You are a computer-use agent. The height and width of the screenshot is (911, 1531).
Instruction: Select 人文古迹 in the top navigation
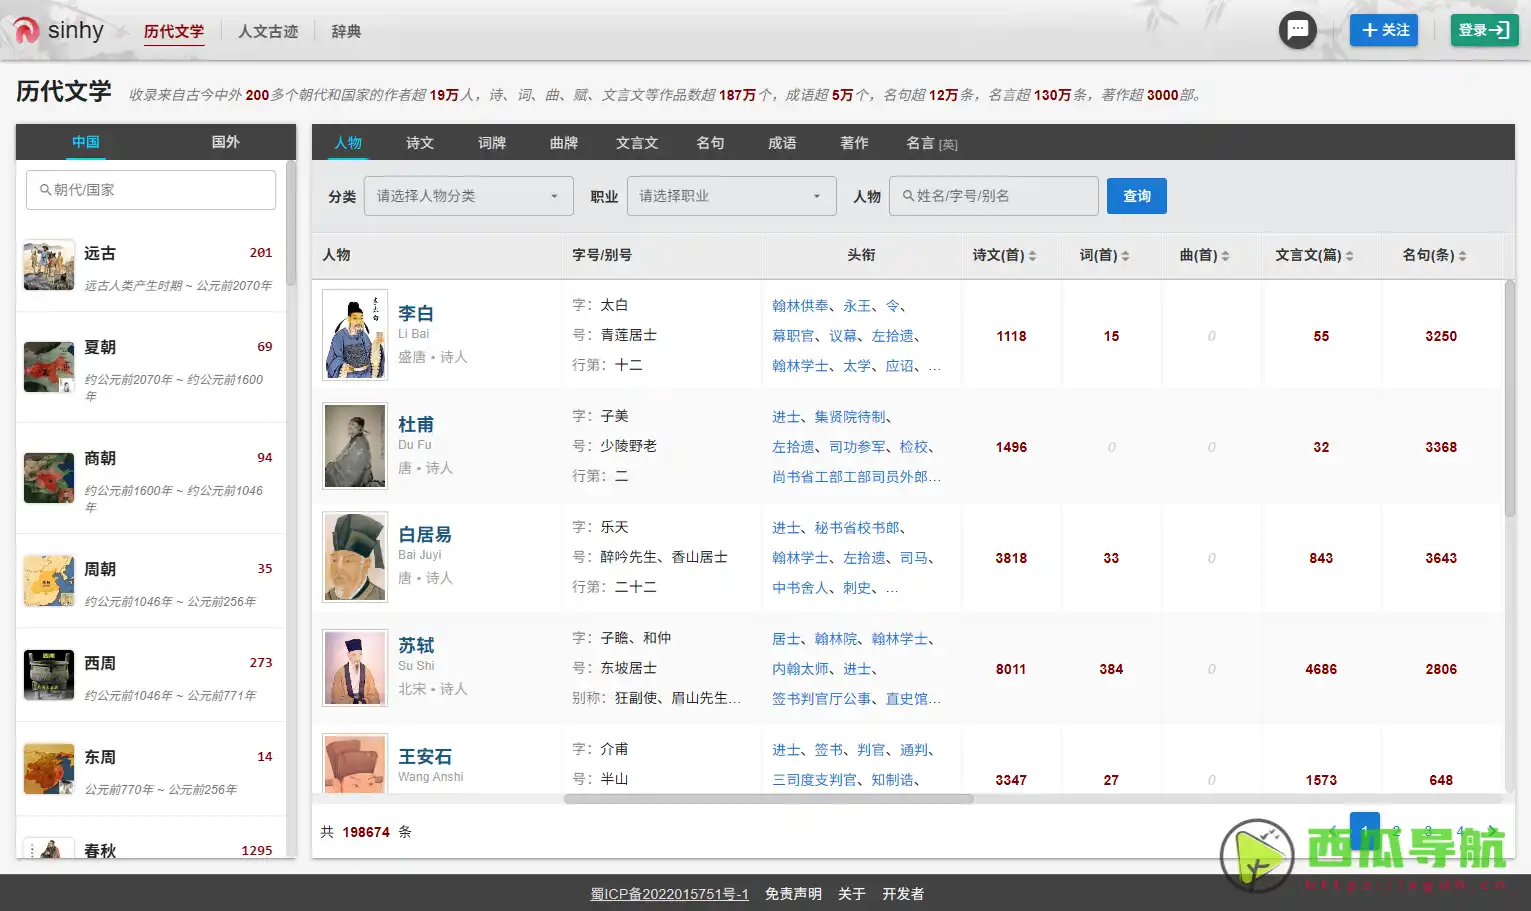pos(267,31)
